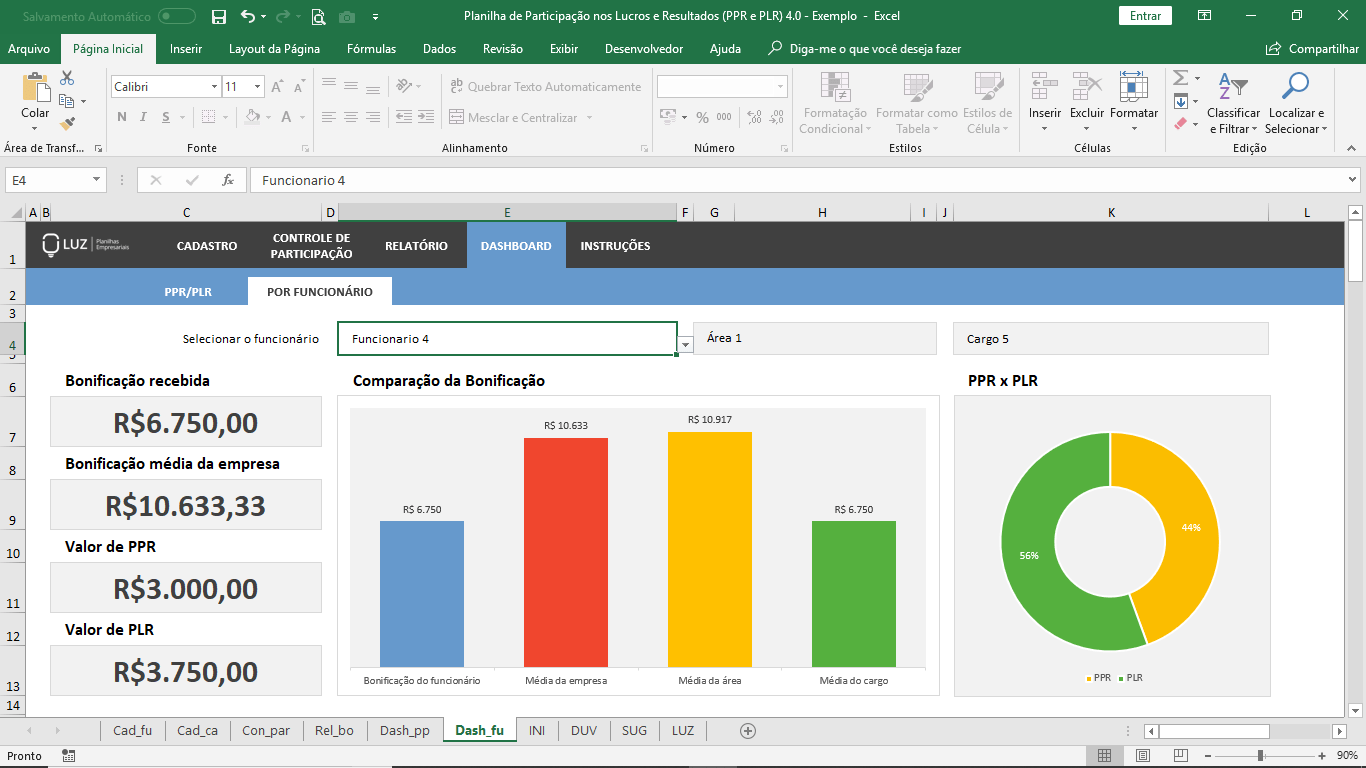This screenshot has width=1366, height=768.
Task: Add a new sheet with plus button
Action: click(747, 730)
